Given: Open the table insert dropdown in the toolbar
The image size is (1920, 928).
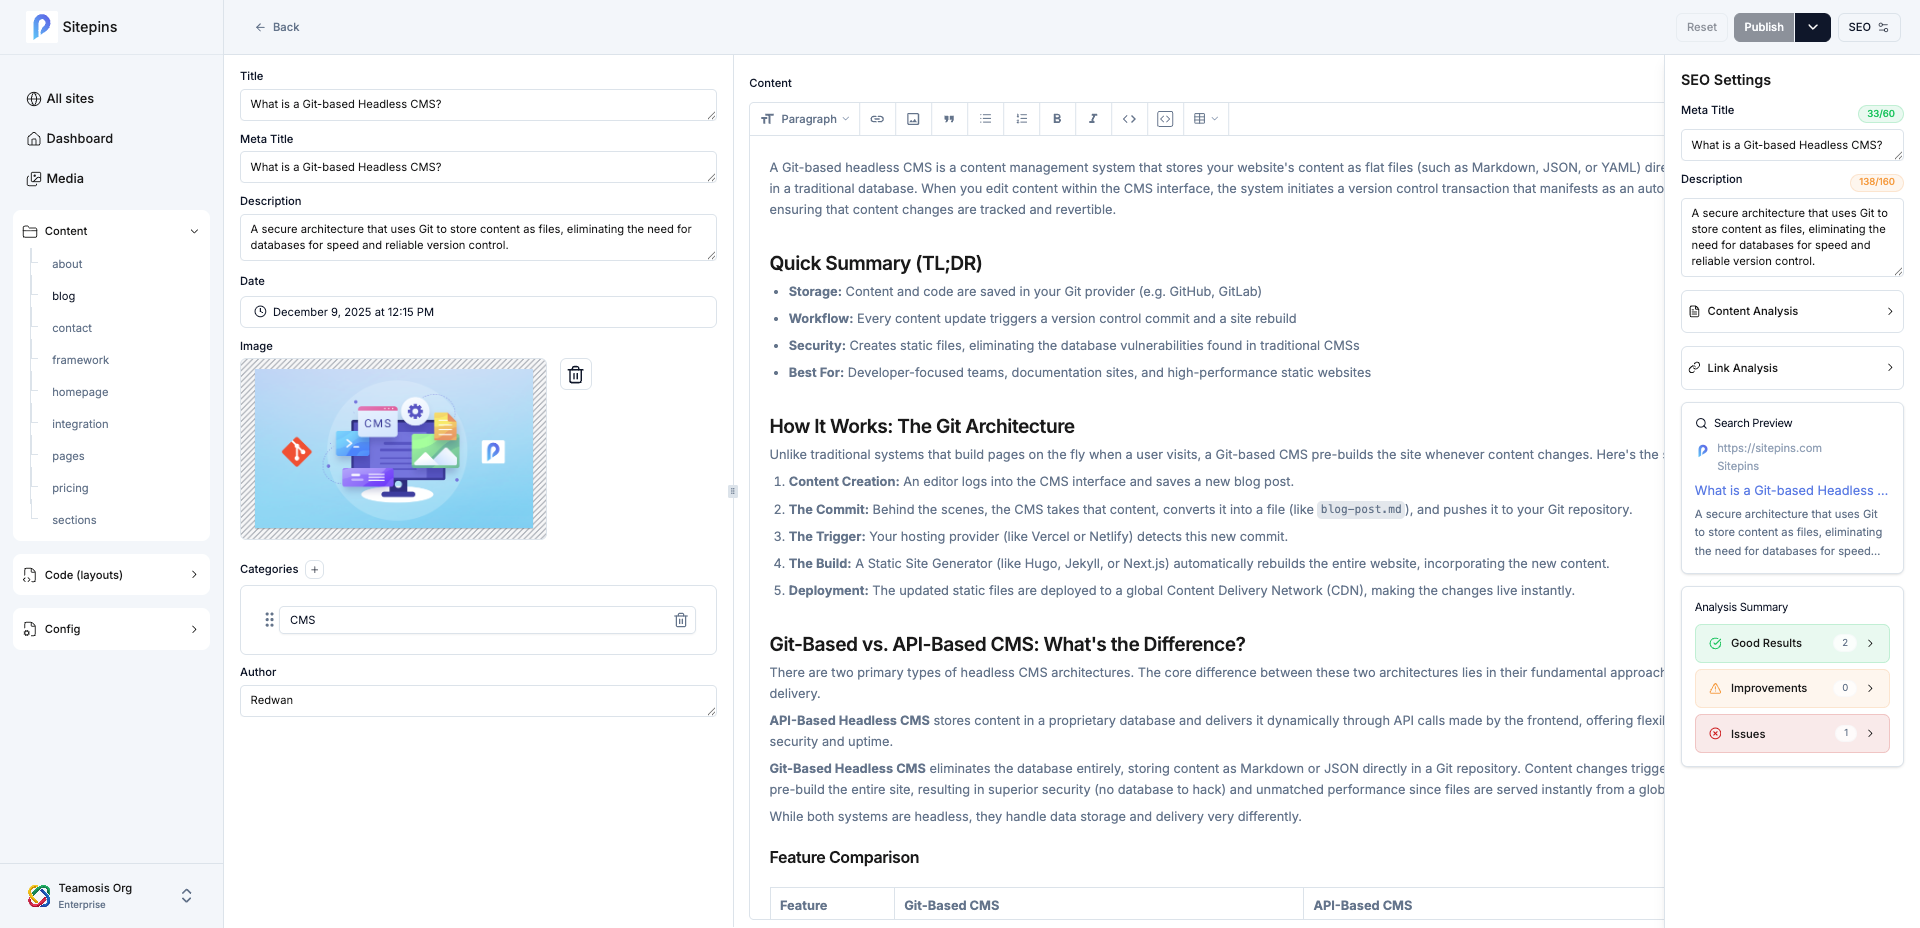Looking at the screenshot, I should pos(1205,118).
